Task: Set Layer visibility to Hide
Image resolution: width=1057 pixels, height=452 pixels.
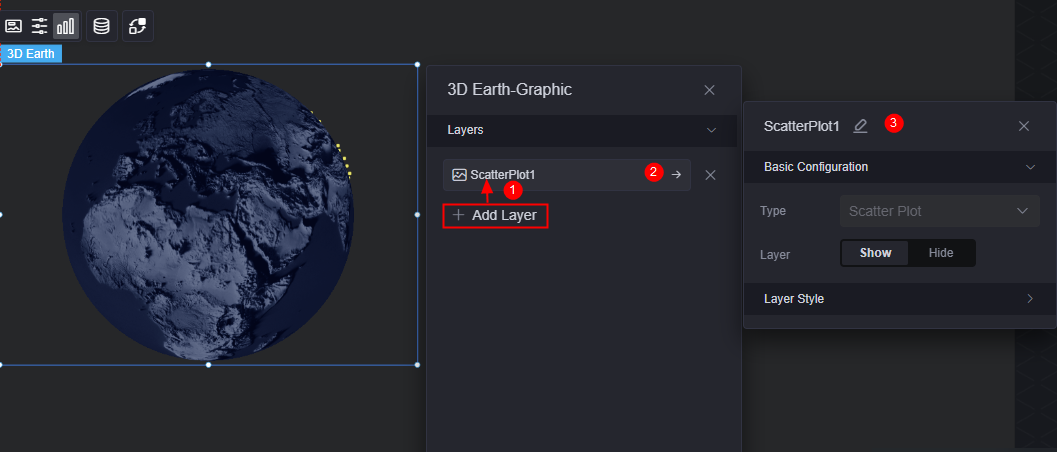Action: 941,253
